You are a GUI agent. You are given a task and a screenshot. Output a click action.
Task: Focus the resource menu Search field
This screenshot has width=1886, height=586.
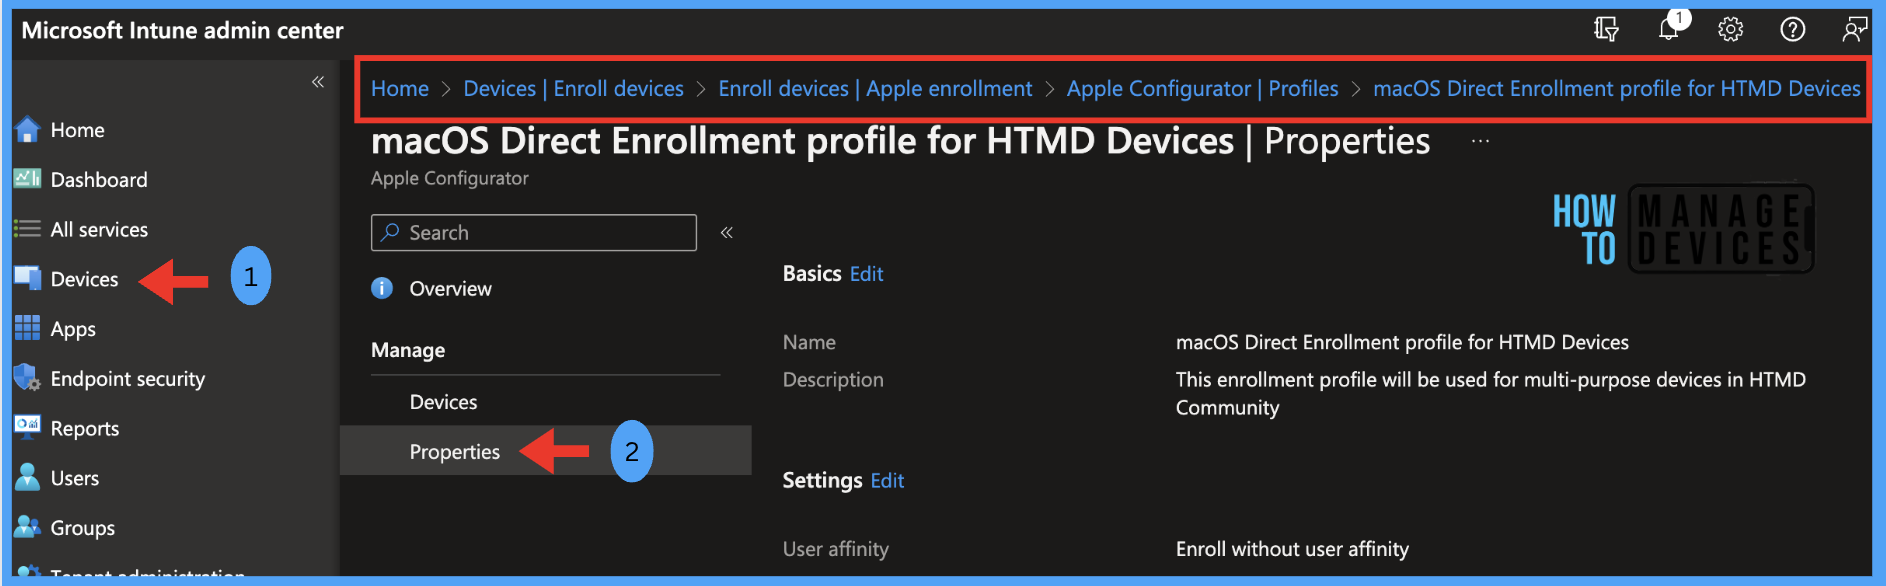534,233
